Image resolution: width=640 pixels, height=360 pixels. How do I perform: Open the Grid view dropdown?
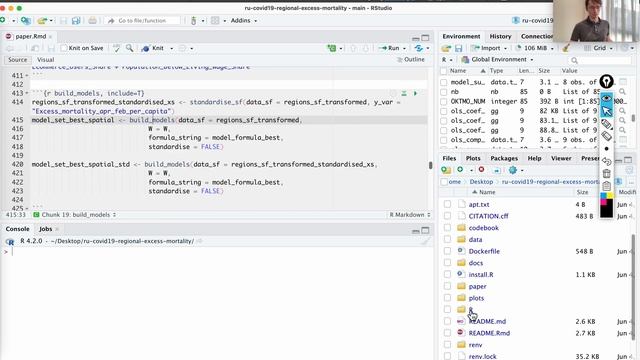click(x=599, y=48)
